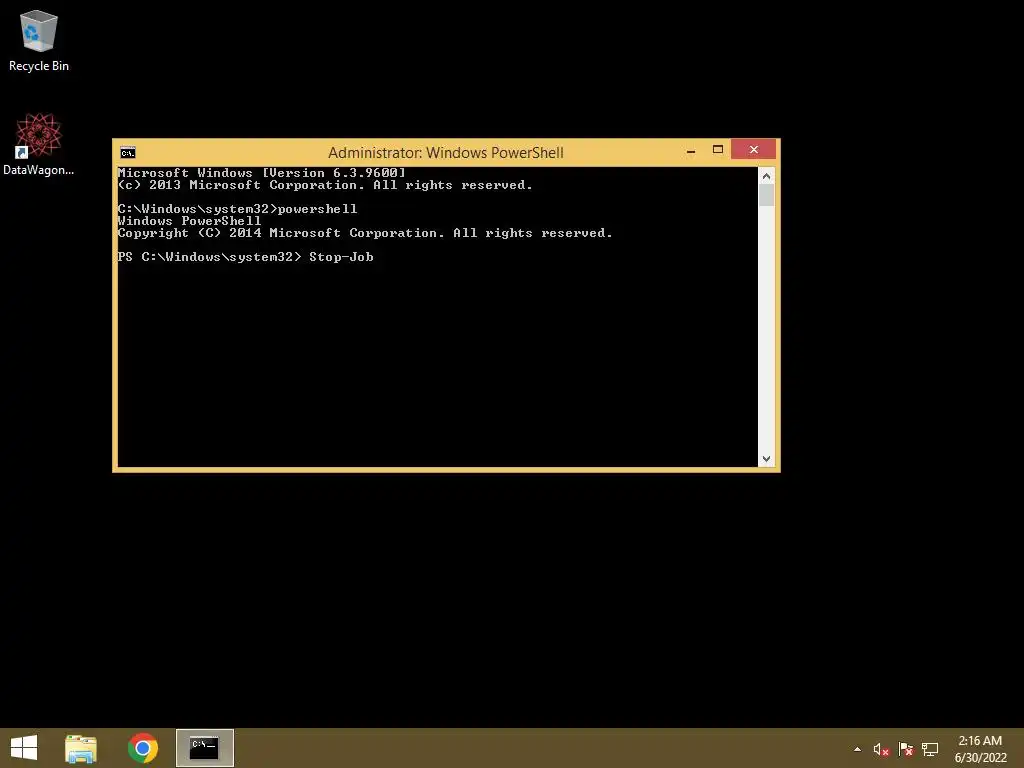1024x768 pixels.
Task: Click the Administrator: Windows PowerShell title text
Action: [445, 153]
